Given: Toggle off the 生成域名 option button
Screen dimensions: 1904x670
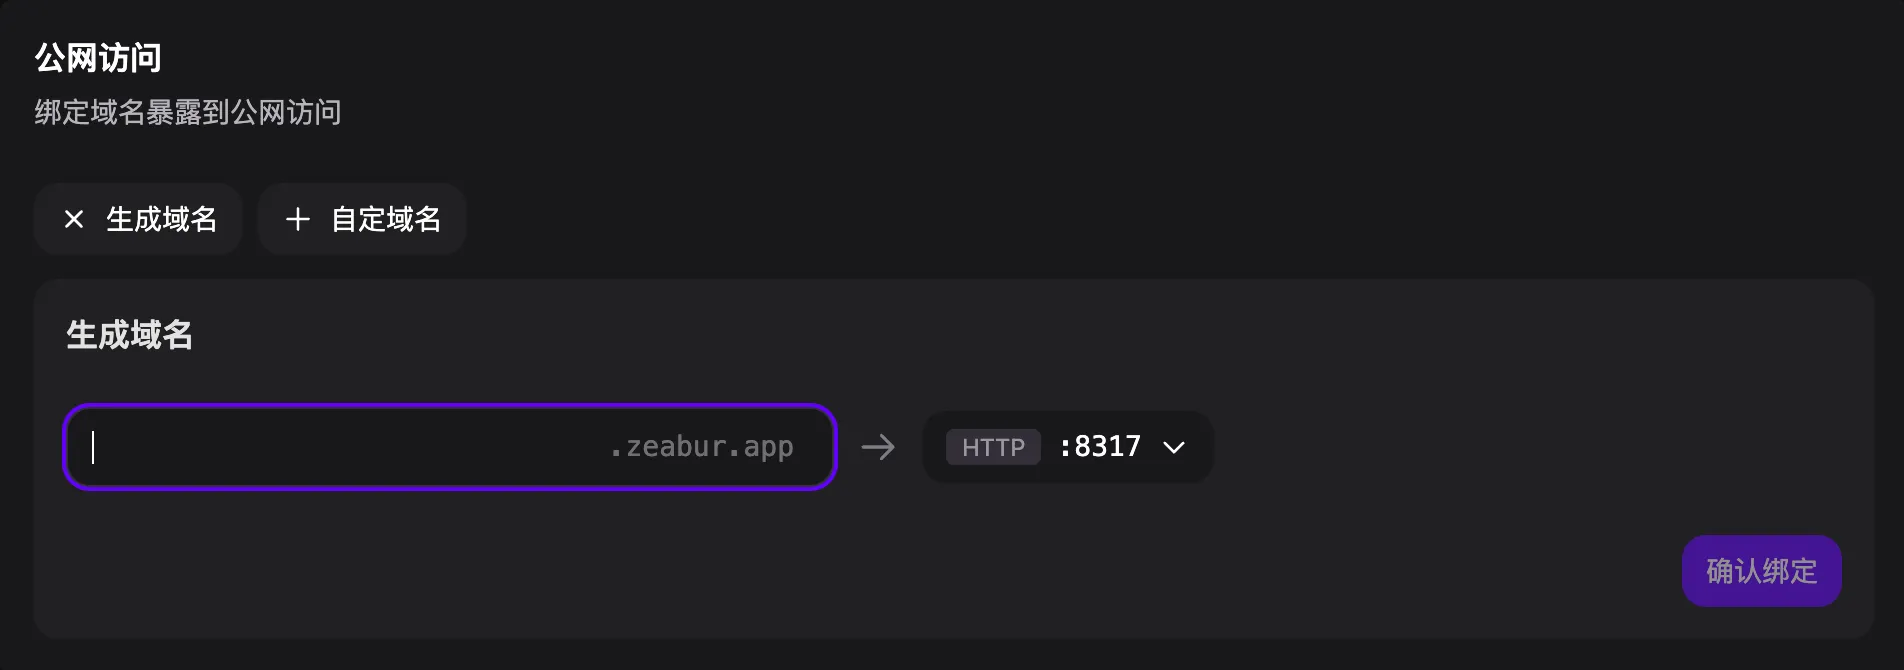Looking at the screenshot, I should tap(138, 219).
